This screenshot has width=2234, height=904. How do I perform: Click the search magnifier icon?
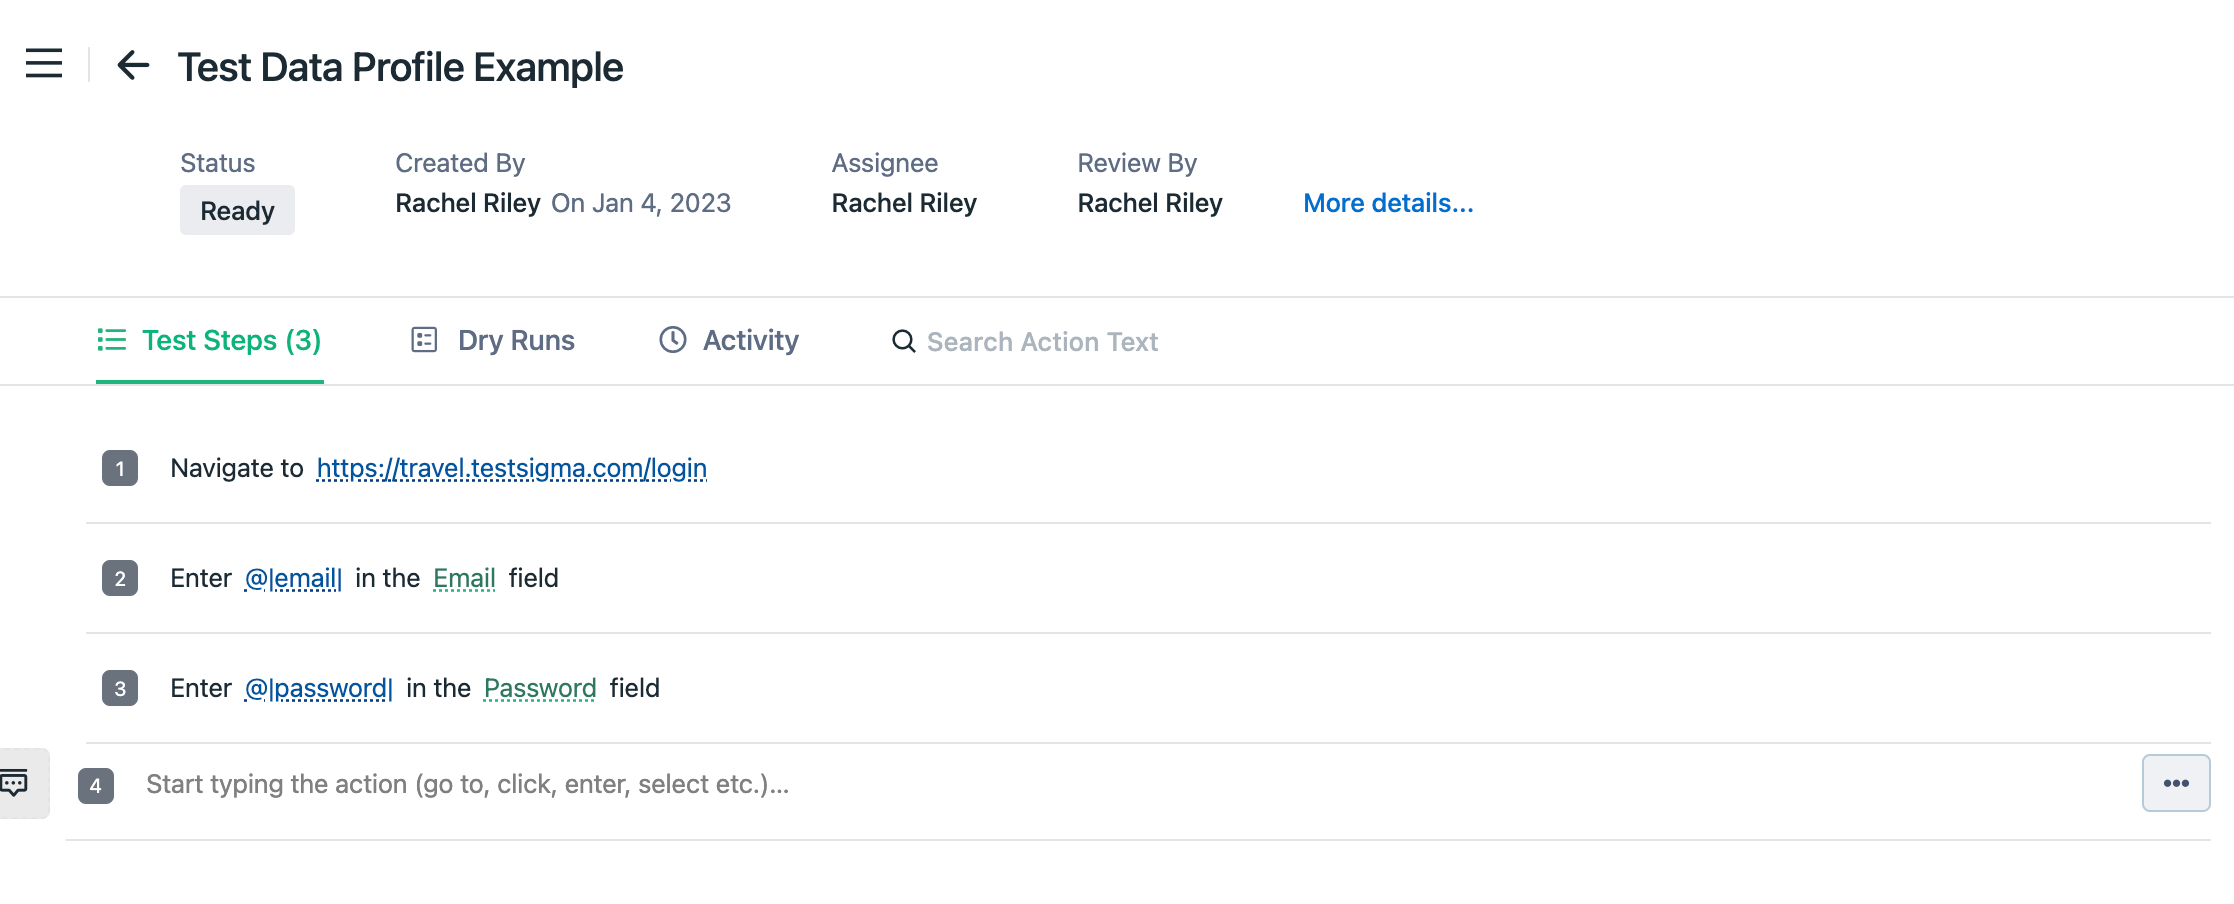[903, 341]
